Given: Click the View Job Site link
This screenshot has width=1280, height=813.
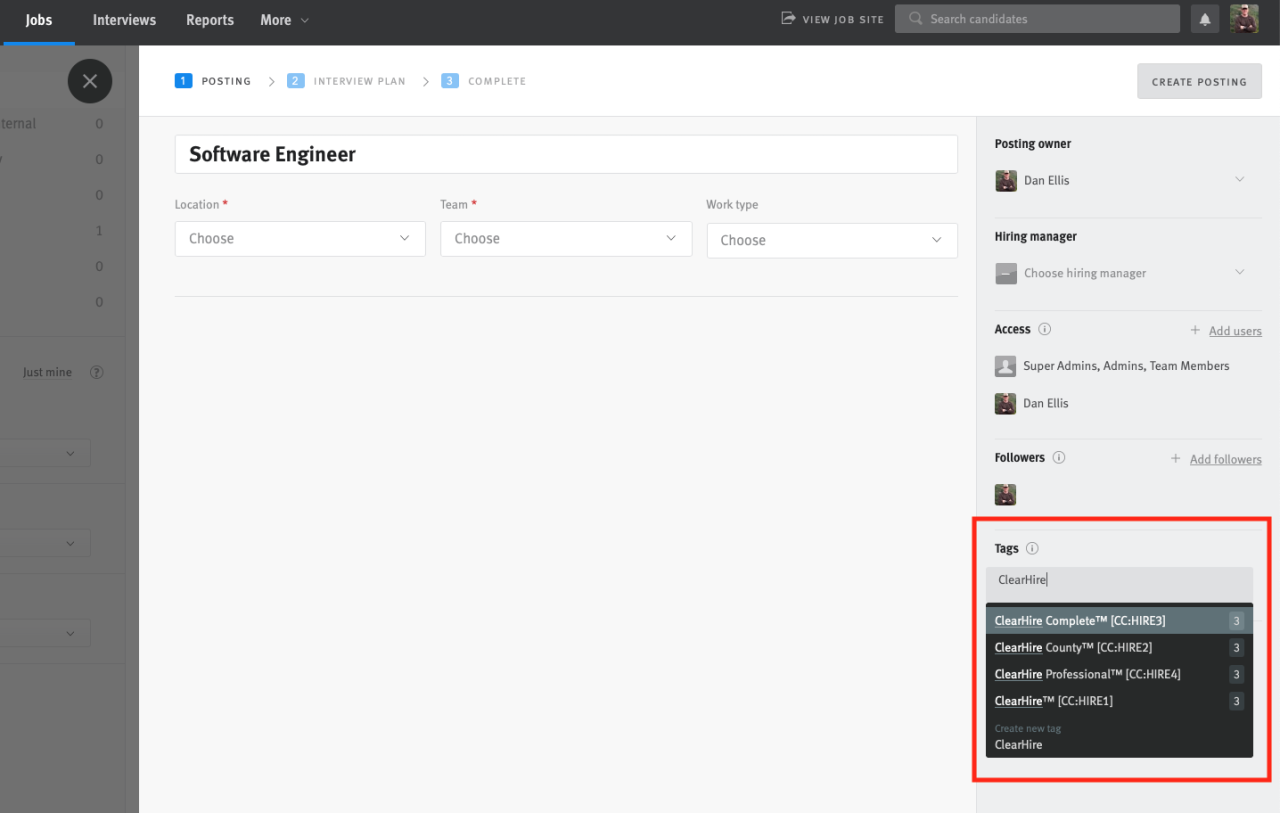Looking at the screenshot, I should pyautogui.click(x=843, y=19).
